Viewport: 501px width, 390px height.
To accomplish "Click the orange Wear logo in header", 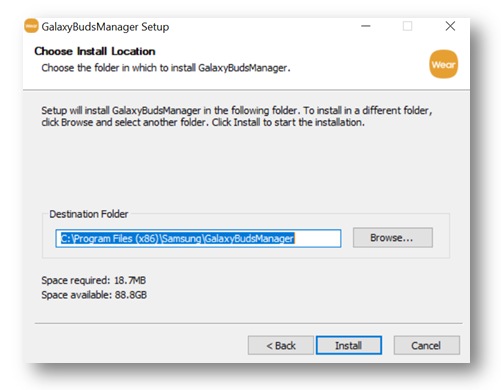I will coord(443,64).
